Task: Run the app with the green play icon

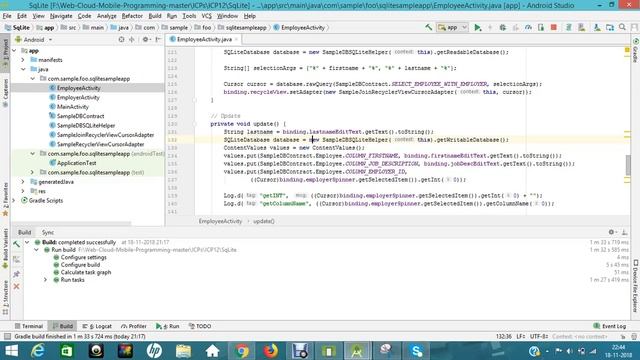Action: coord(478,27)
